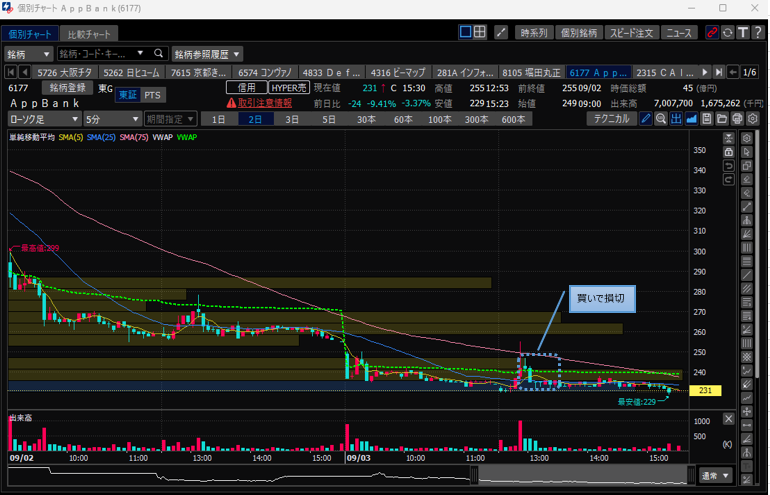Click the 銘柄・コード search input field
The height and width of the screenshot is (495, 770).
[105, 53]
